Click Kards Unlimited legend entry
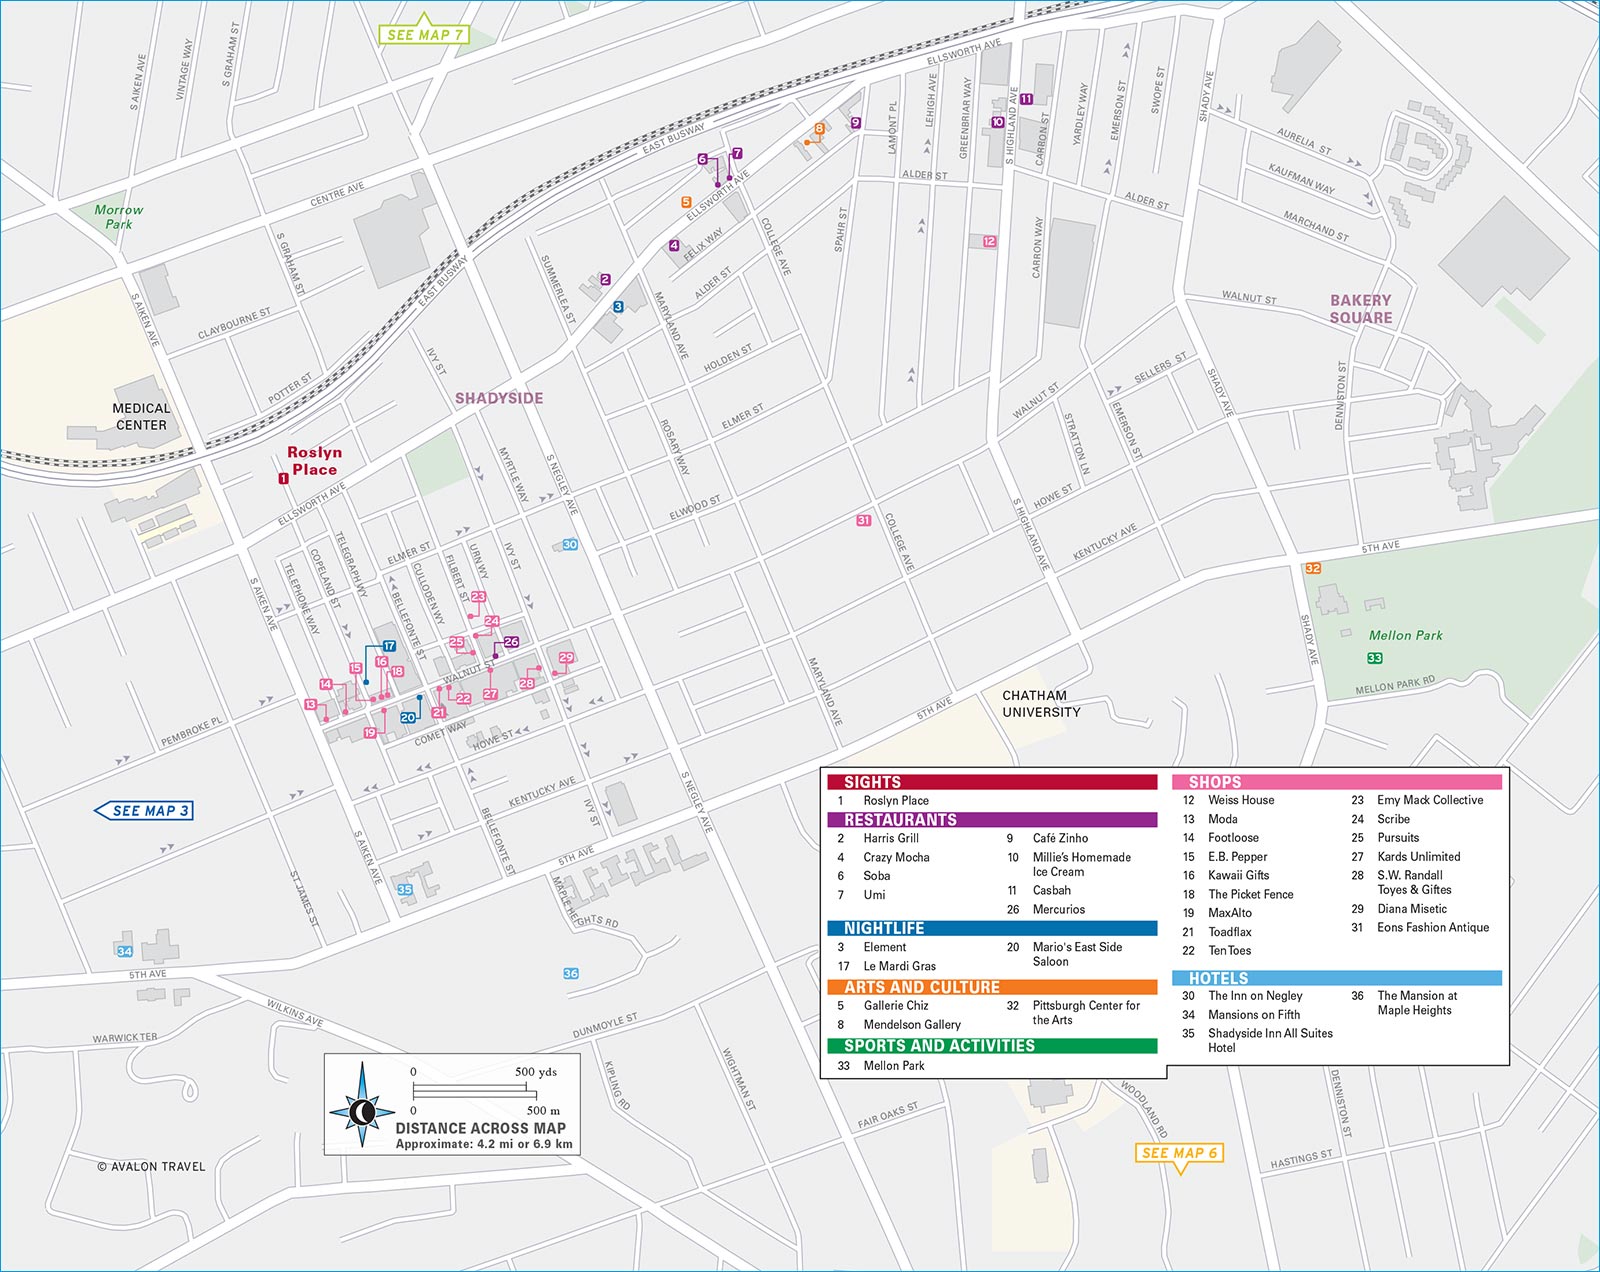The width and height of the screenshot is (1600, 1272). click(x=1418, y=857)
